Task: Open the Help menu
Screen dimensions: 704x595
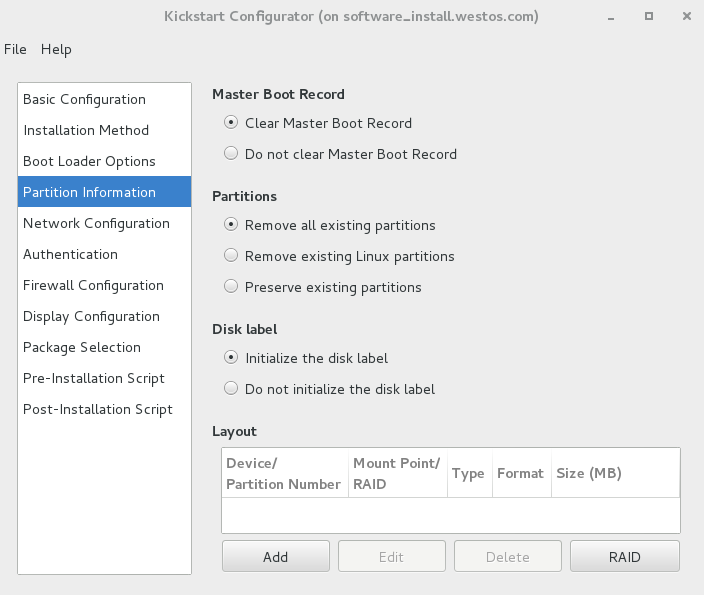Action: 56,49
